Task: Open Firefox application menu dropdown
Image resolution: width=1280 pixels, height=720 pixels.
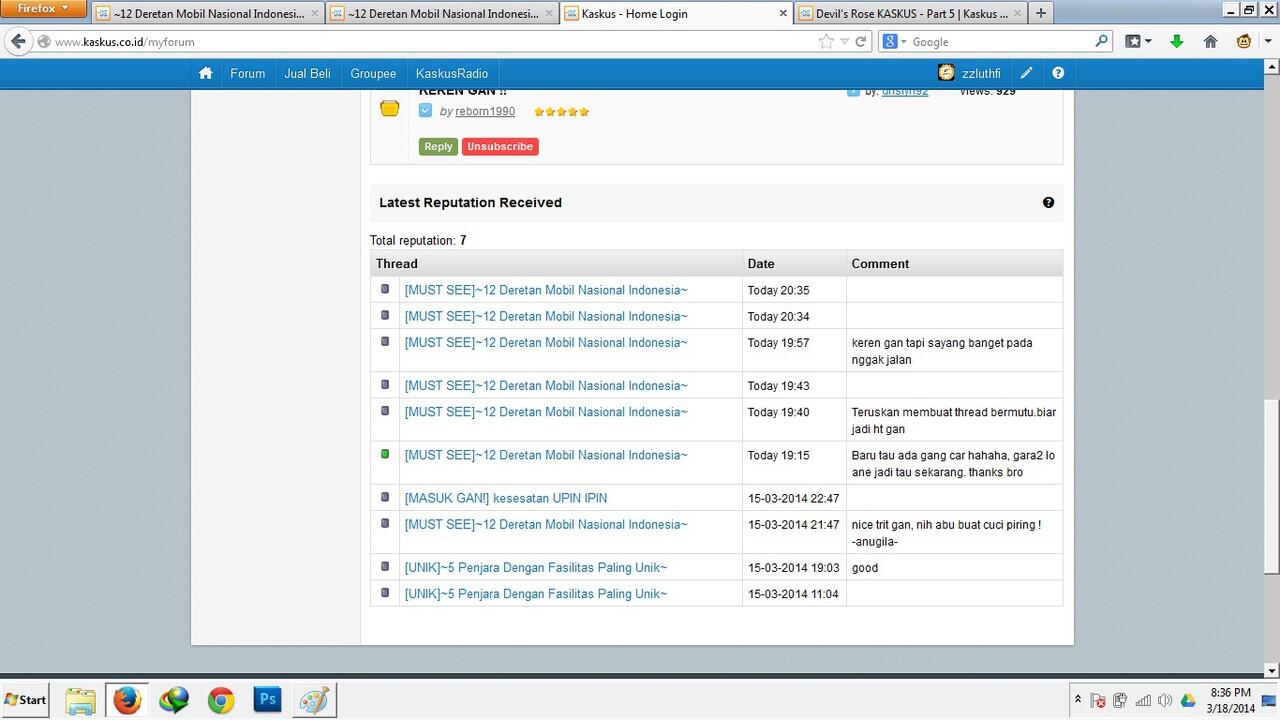Action: pyautogui.click(x=44, y=9)
